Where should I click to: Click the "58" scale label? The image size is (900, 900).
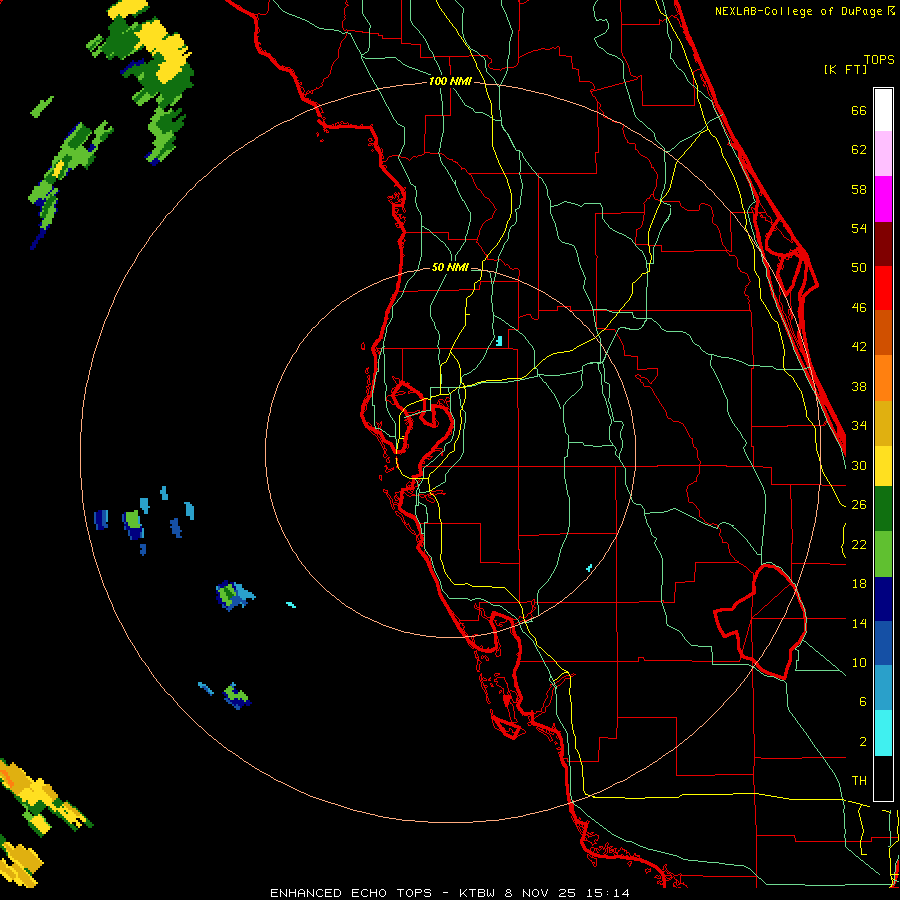pyautogui.click(x=859, y=189)
